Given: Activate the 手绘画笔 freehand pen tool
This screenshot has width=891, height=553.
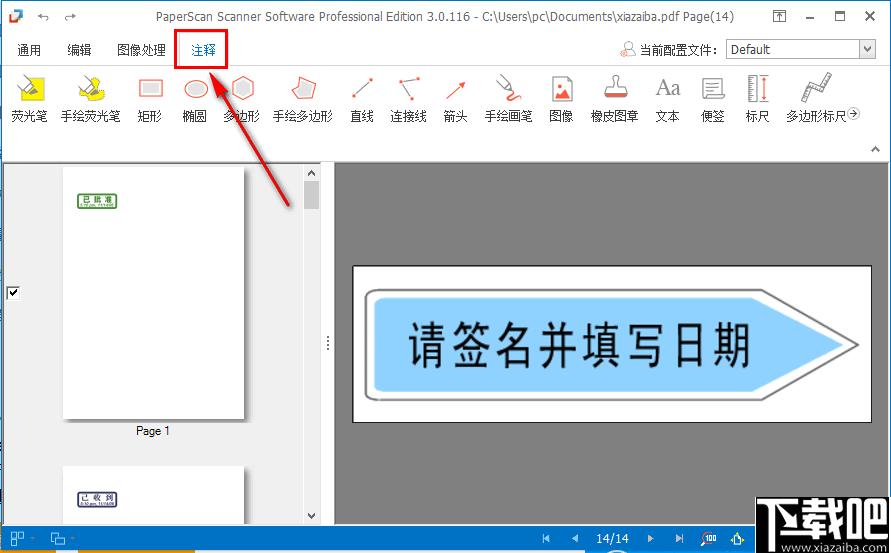Looking at the screenshot, I should click(509, 99).
